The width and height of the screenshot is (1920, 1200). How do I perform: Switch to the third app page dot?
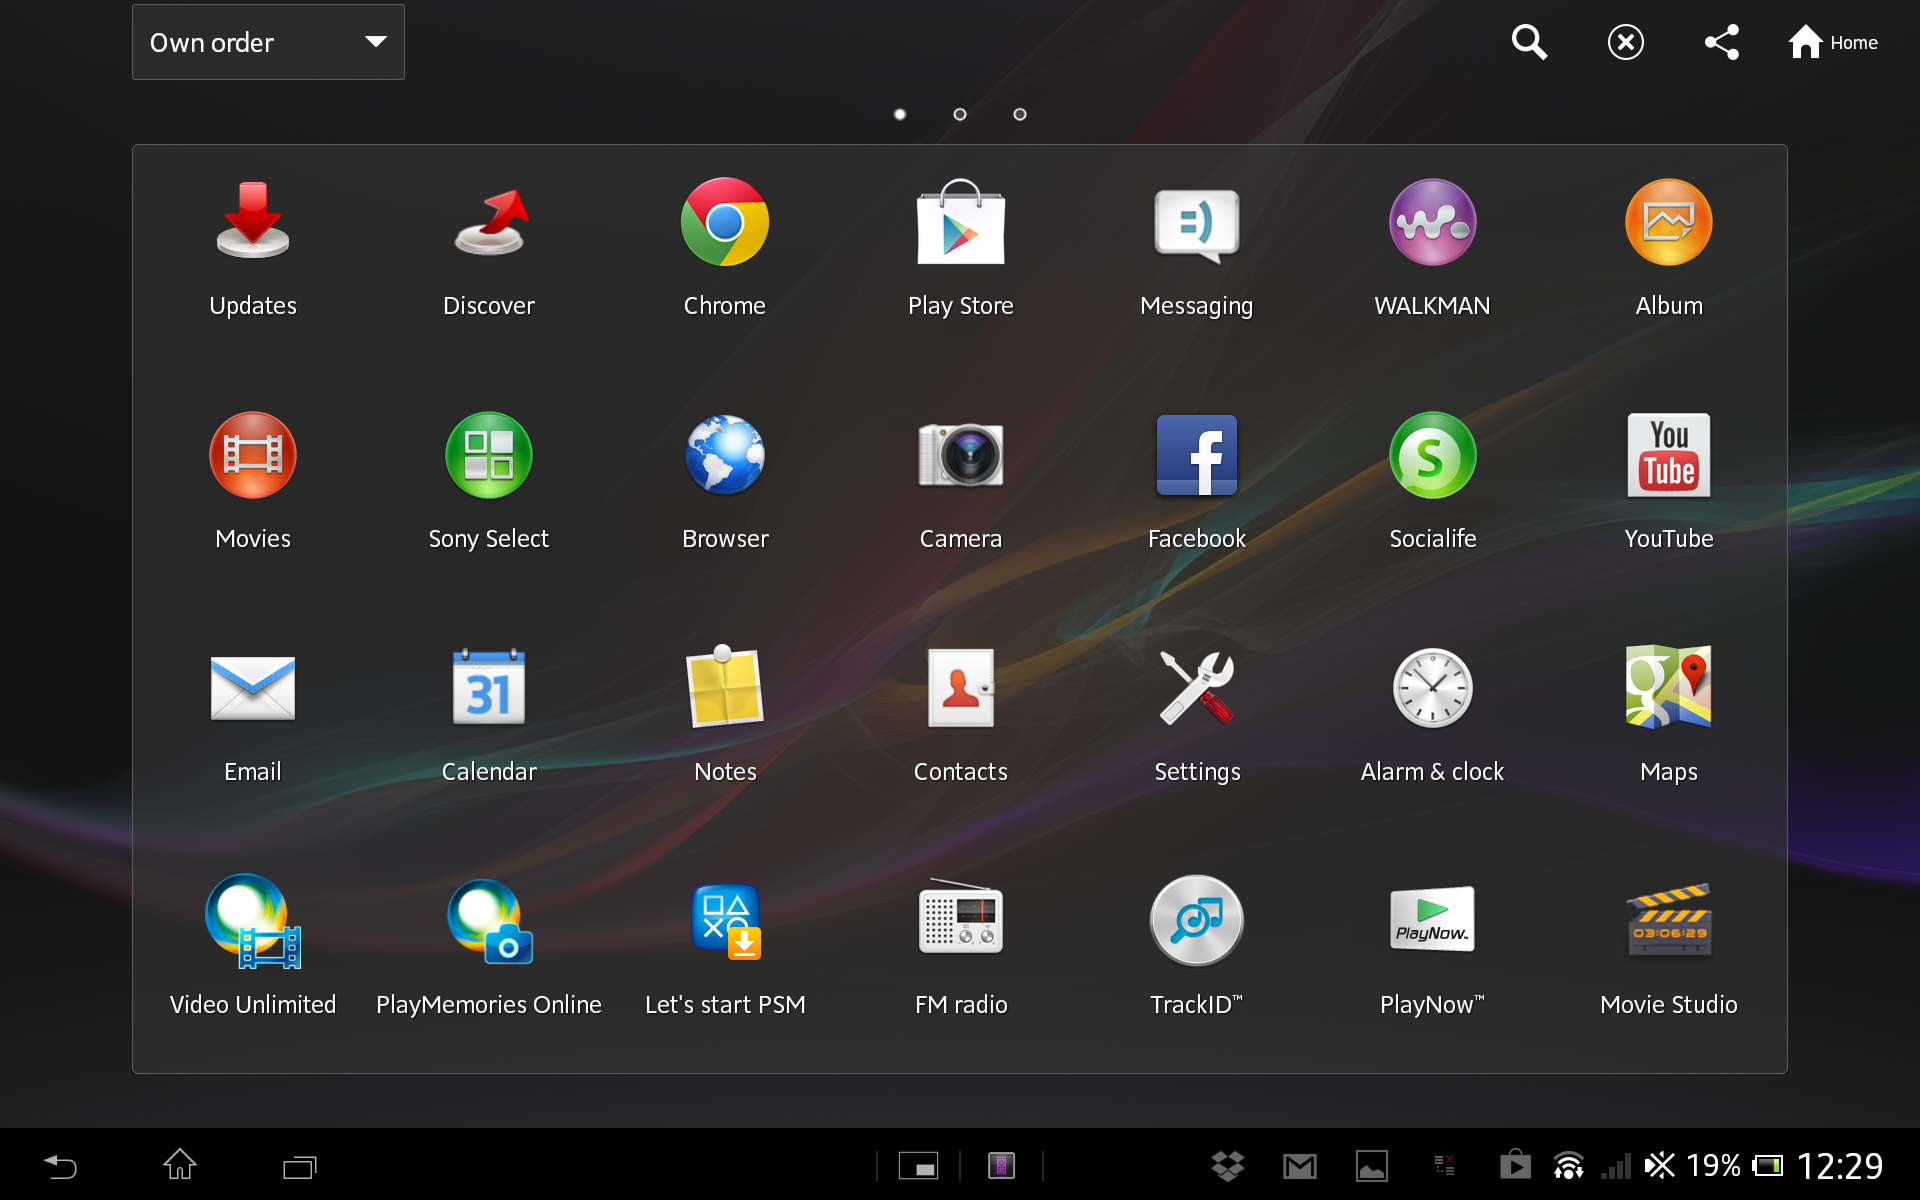pyautogui.click(x=1020, y=114)
